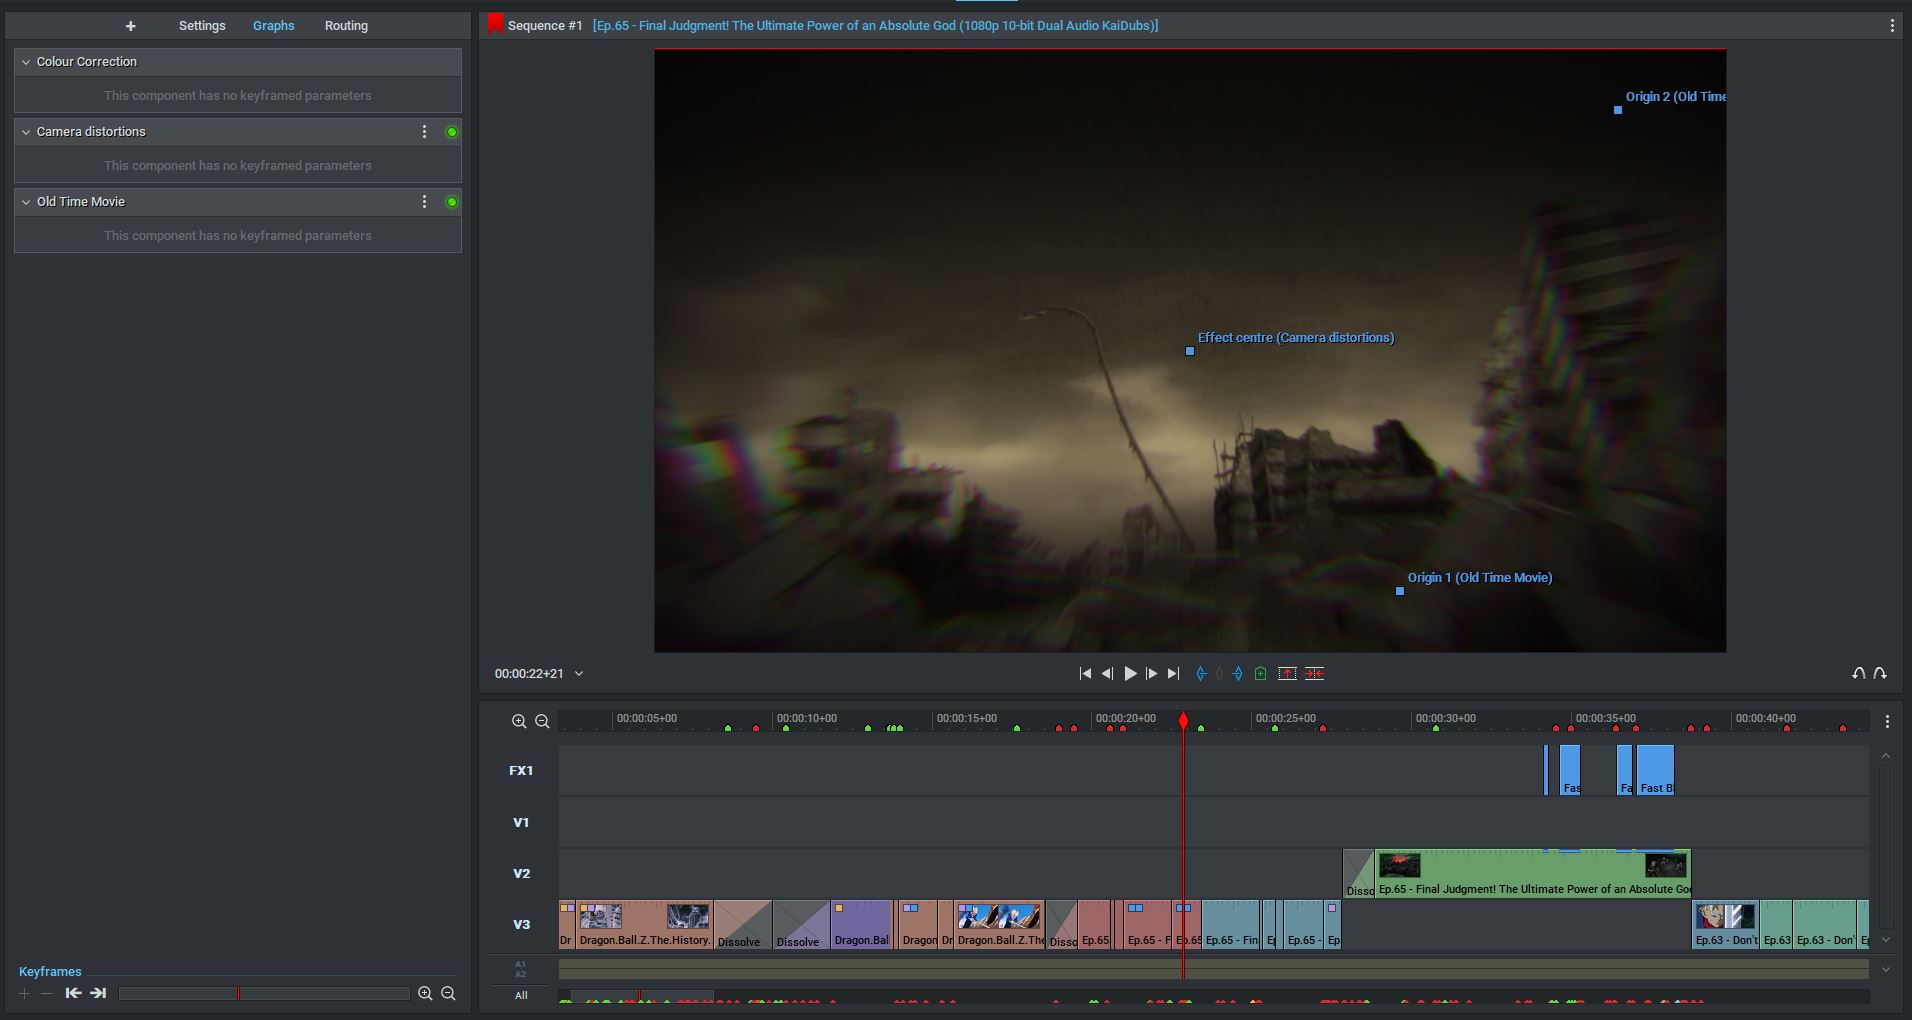Click the red remove (lift) icon
The image size is (1912, 1020).
tap(1287, 674)
